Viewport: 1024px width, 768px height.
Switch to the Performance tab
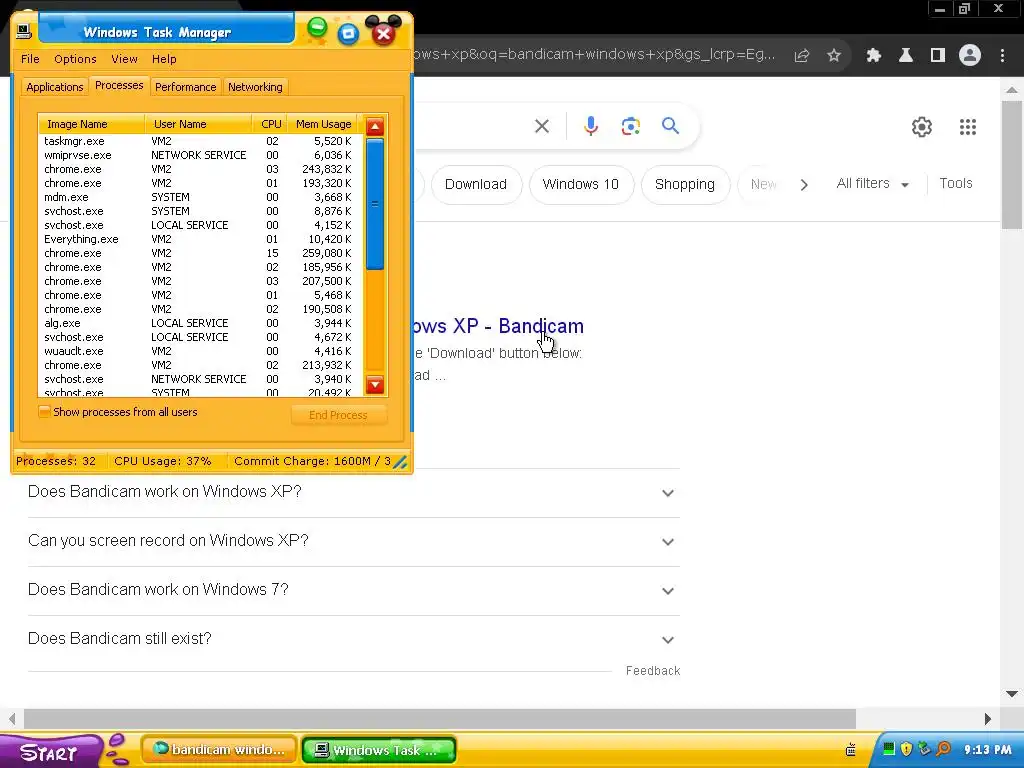point(185,87)
